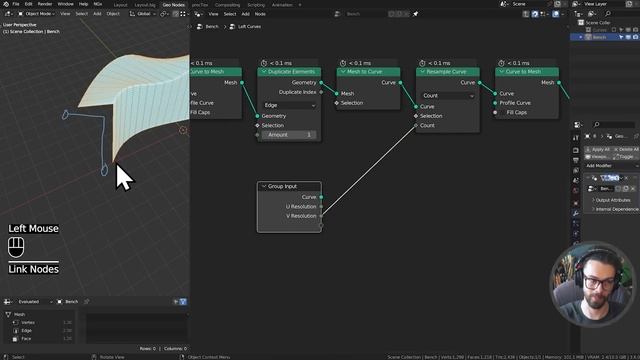Click the Blender logo icon
The width and height of the screenshot is (640, 360).
pos(6,4)
